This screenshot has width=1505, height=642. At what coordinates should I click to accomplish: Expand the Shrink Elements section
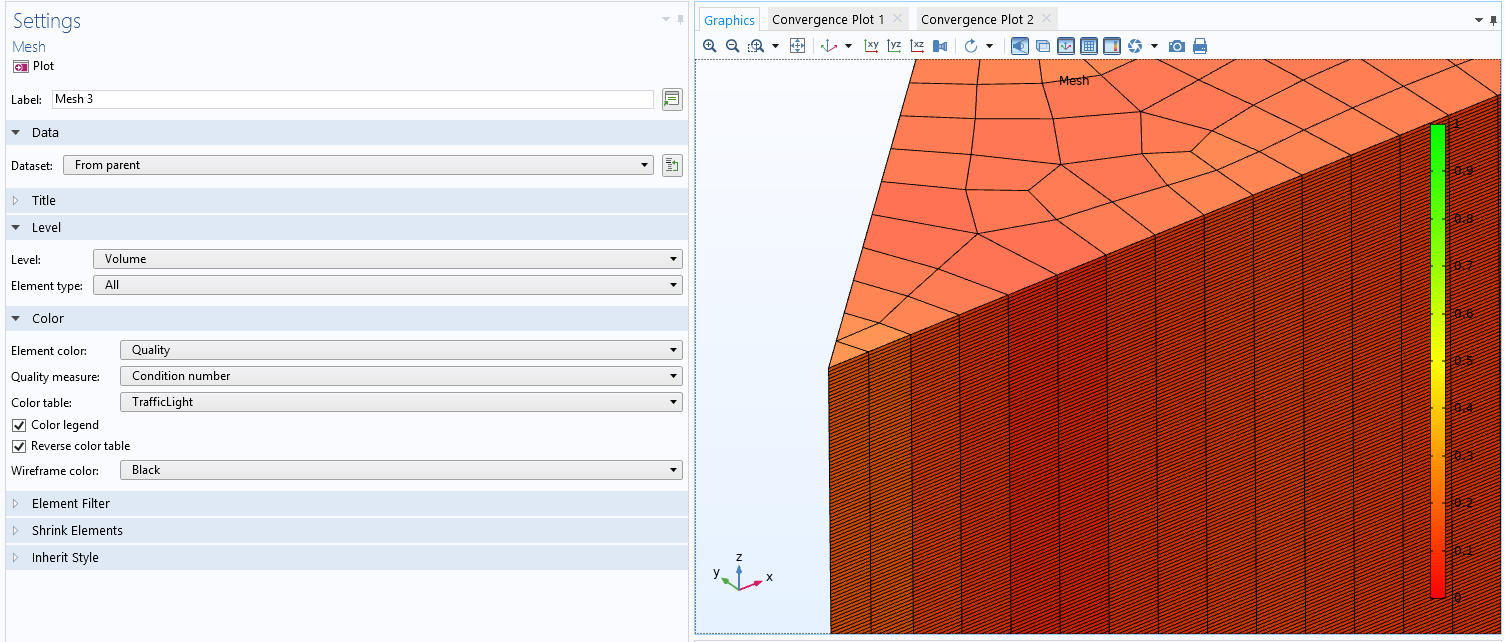coord(76,531)
